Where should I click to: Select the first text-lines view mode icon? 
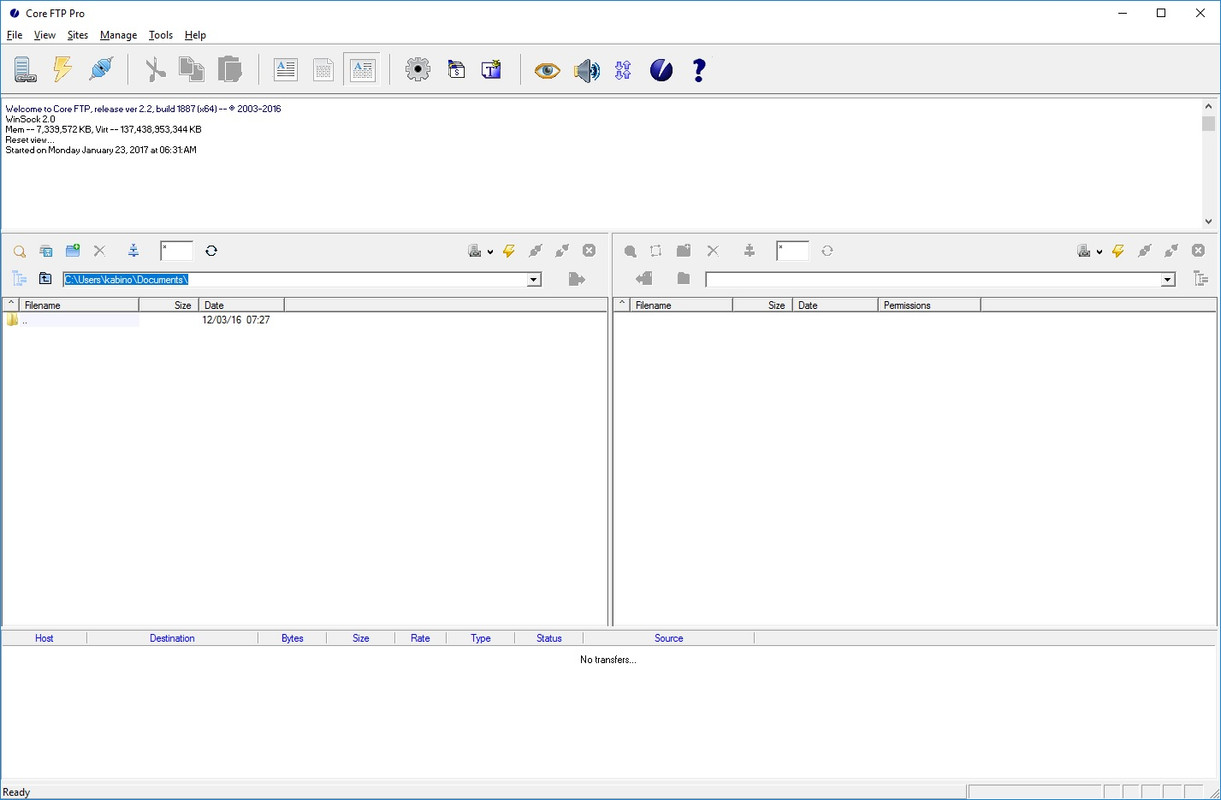(286, 70)
